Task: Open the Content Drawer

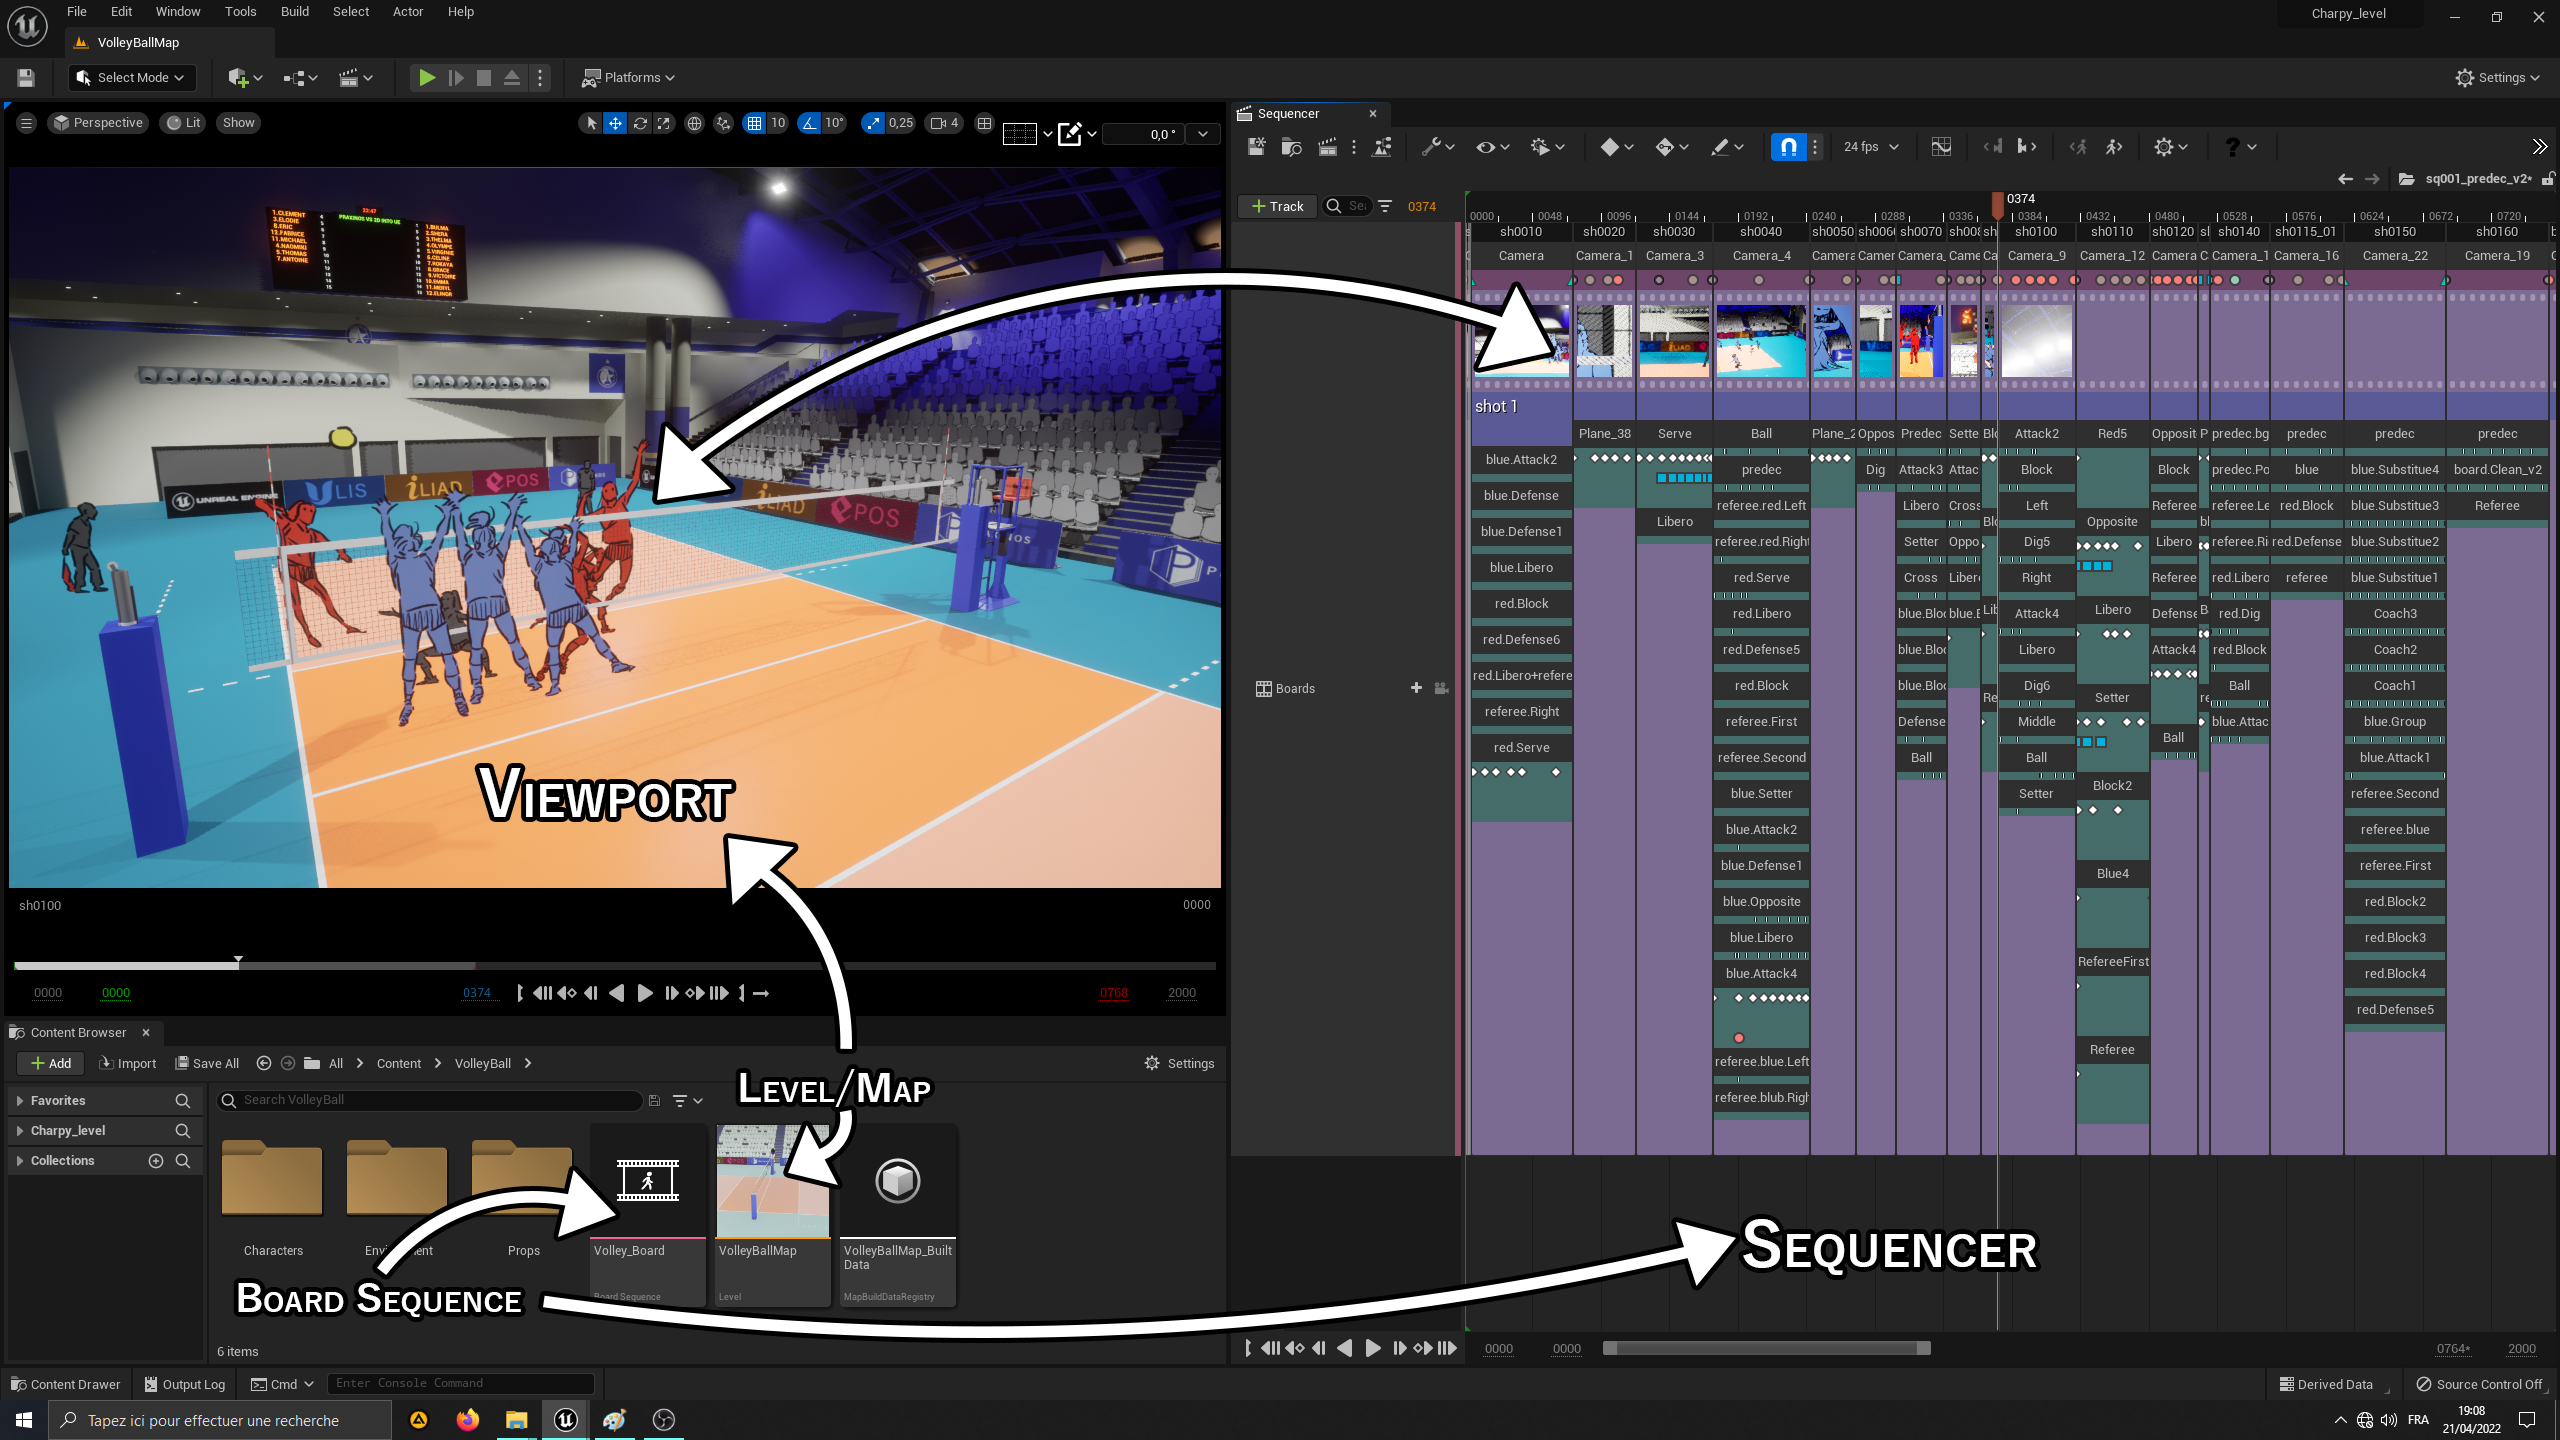Action: [65, 1385]
